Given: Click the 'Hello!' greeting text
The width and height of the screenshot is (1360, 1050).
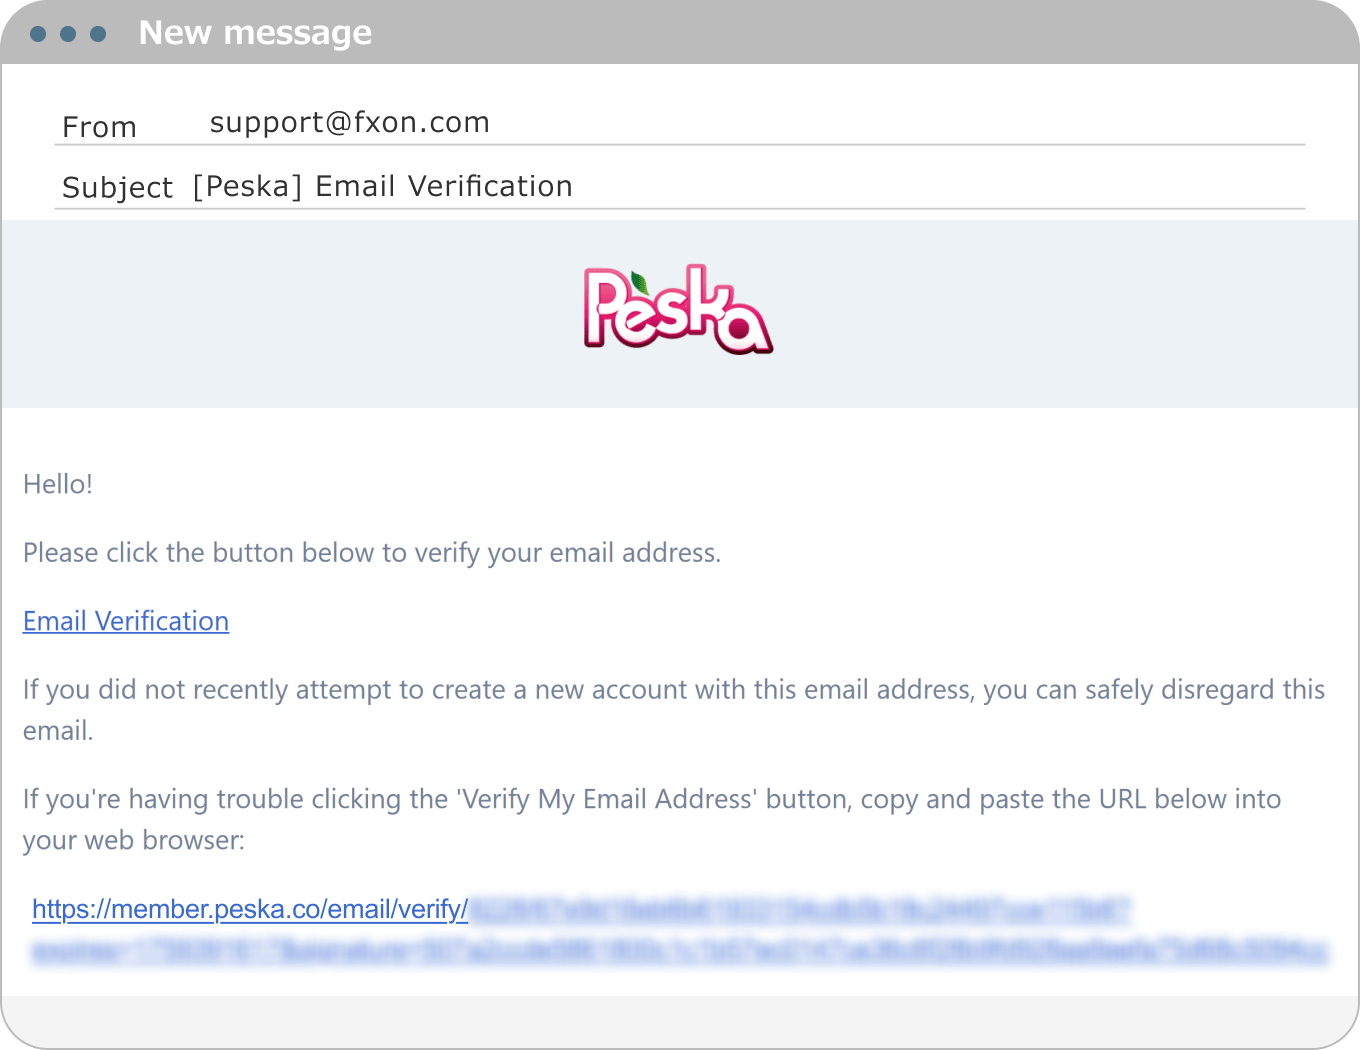Looking at the screenshot, I should (x=58, y=484).
